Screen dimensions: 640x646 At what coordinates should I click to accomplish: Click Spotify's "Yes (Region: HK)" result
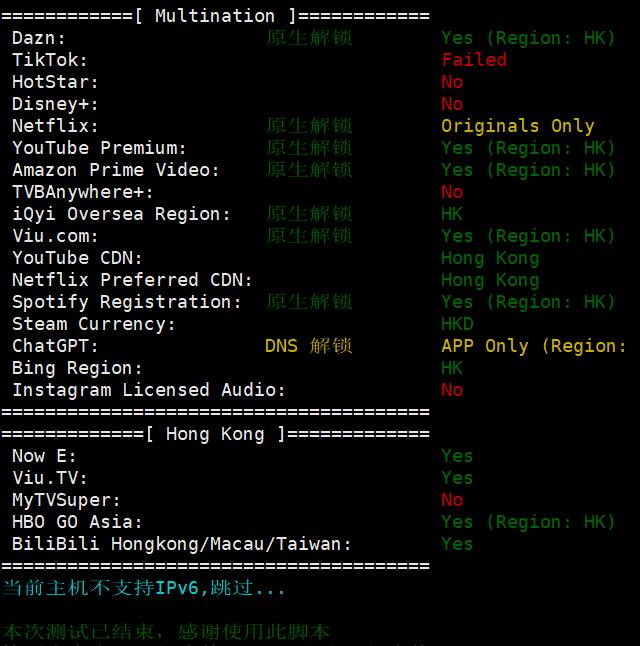[528, 302]
